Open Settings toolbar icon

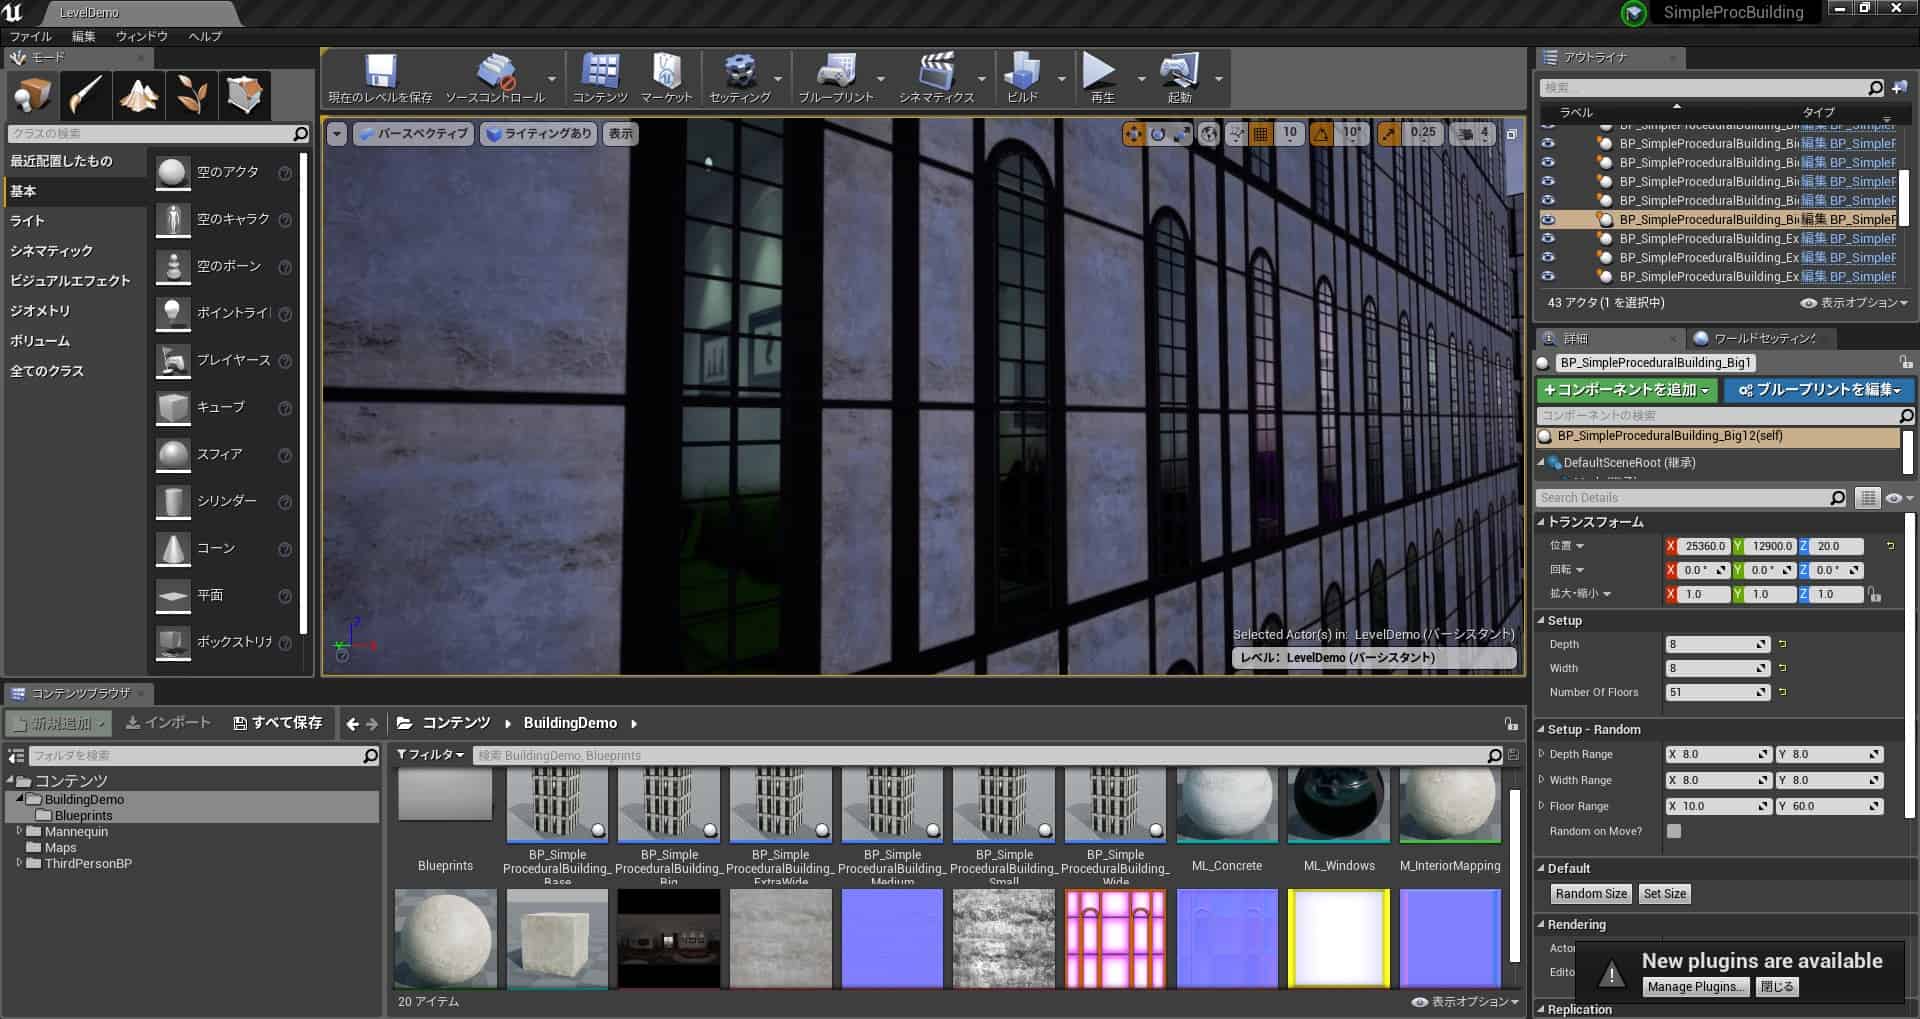click(740, 78)
